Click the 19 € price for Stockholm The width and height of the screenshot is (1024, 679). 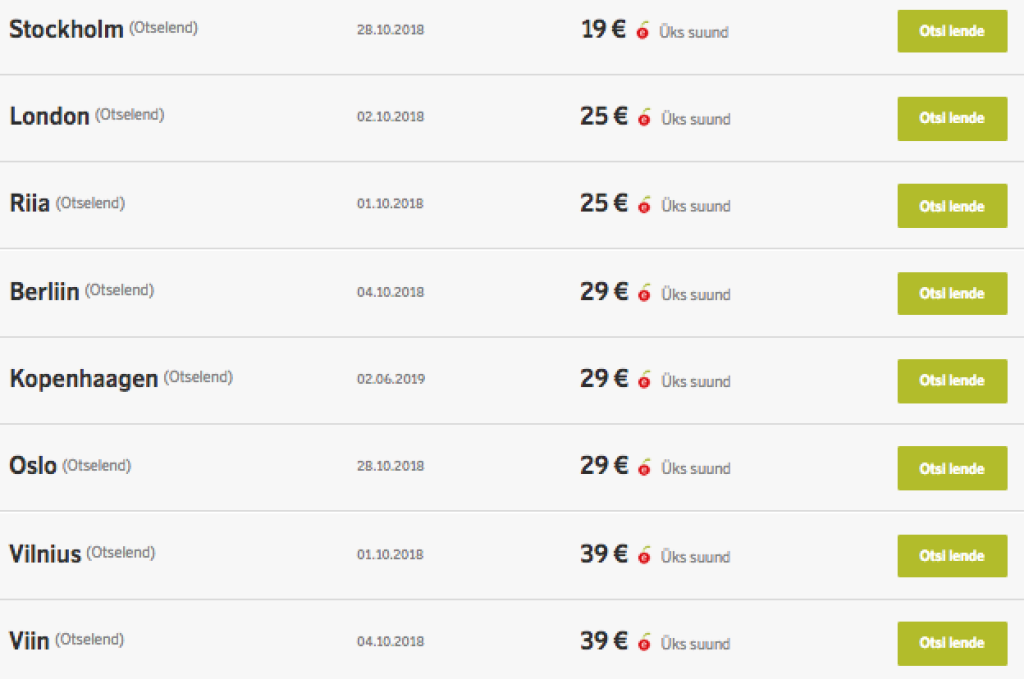point(603,30)
